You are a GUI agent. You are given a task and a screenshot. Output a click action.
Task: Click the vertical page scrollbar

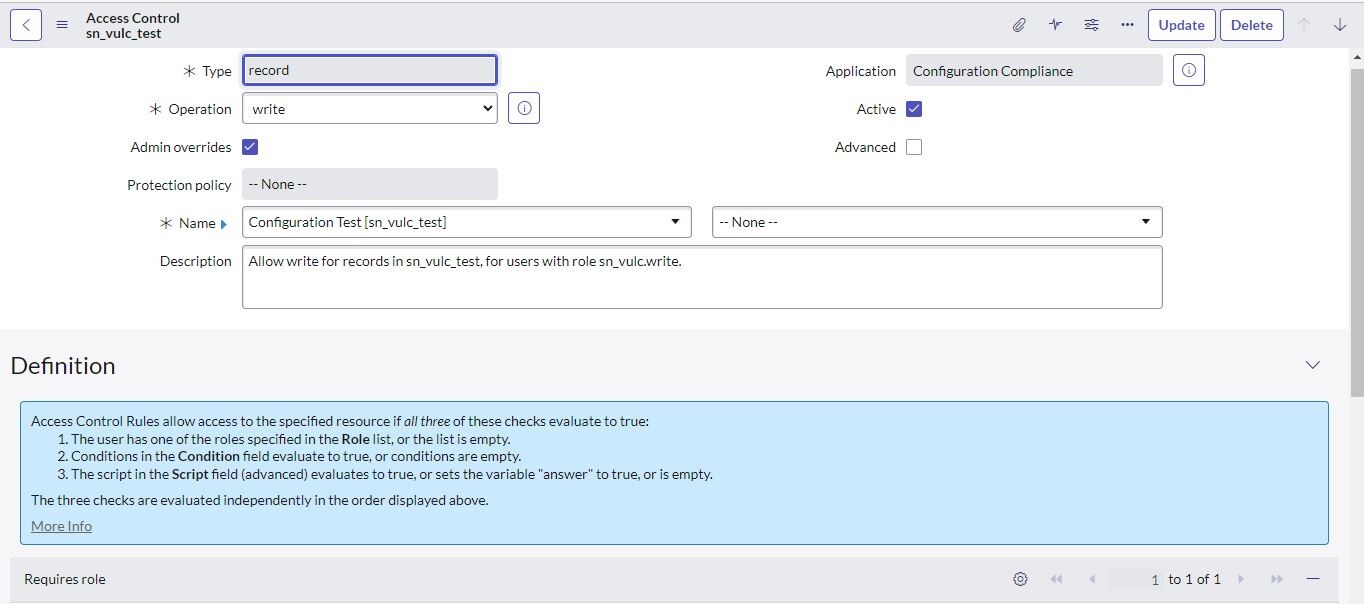(1356, 233)
